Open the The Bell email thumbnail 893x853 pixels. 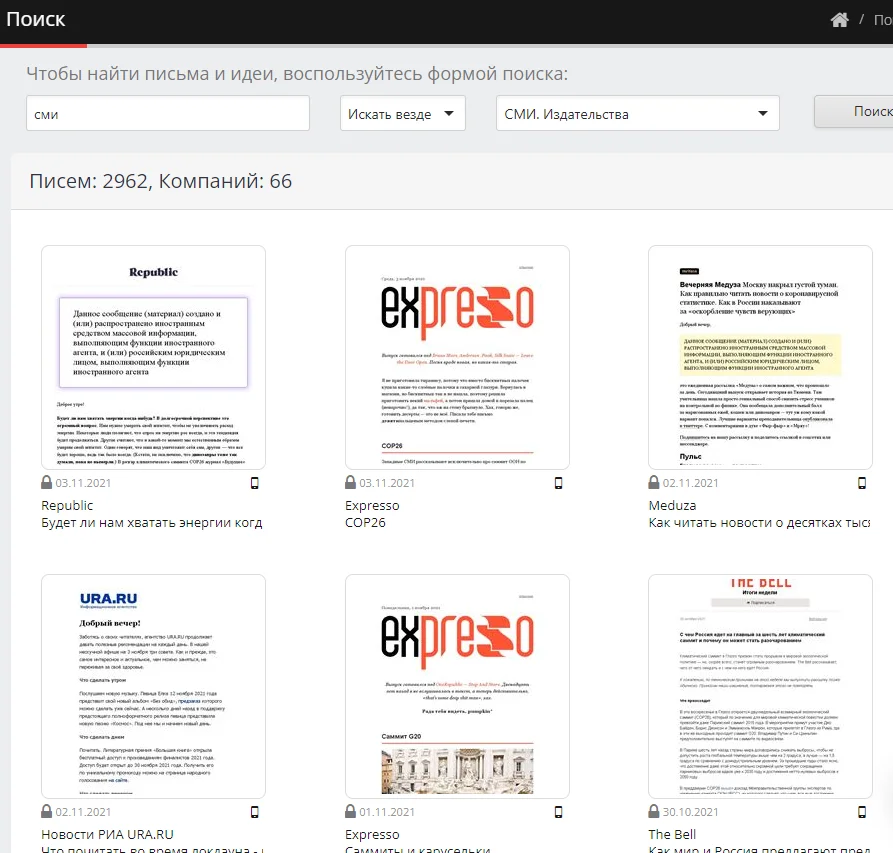760,686
